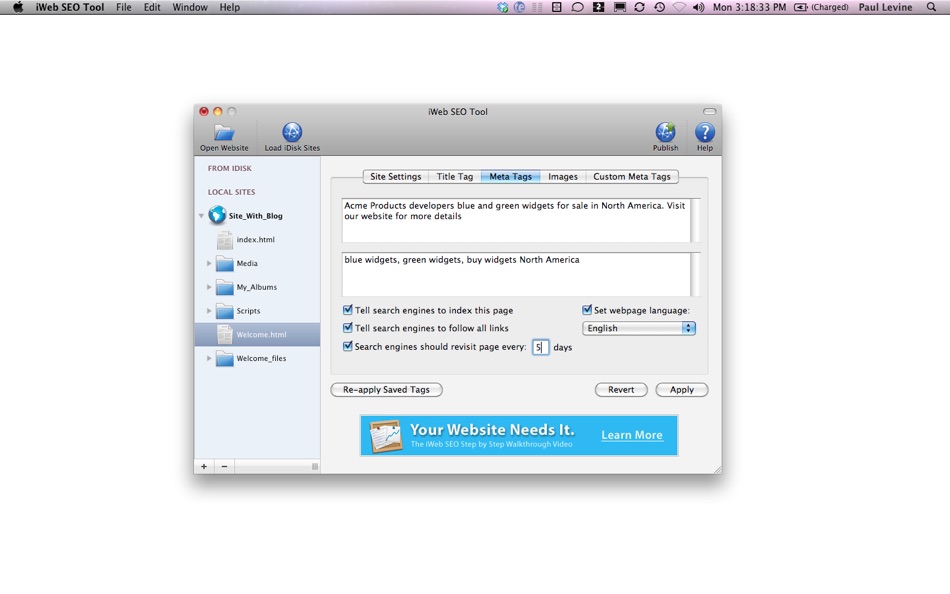Click in the meta keywords text area
Viewport: 950px width, 594px height.
(516, 275)
